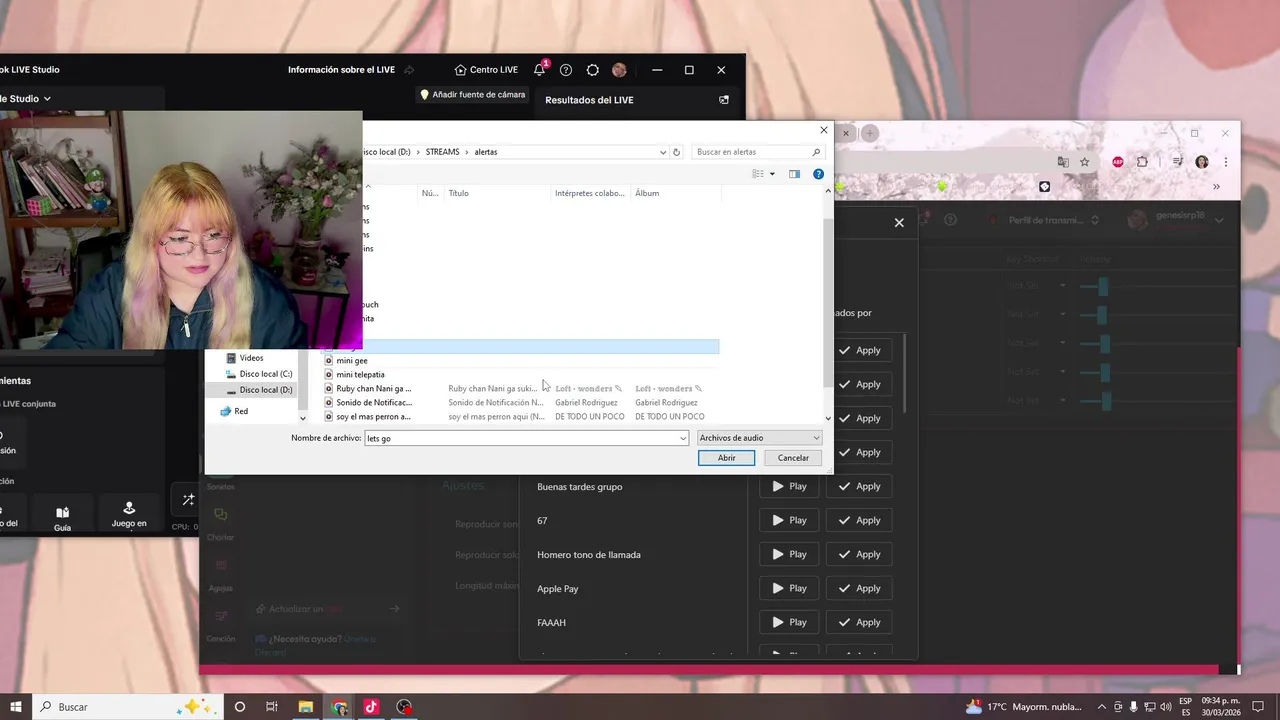Screen dimensions: 1280x720
Task: Apply Homero tono de llamada sound
Action: [x=859, y=554]
